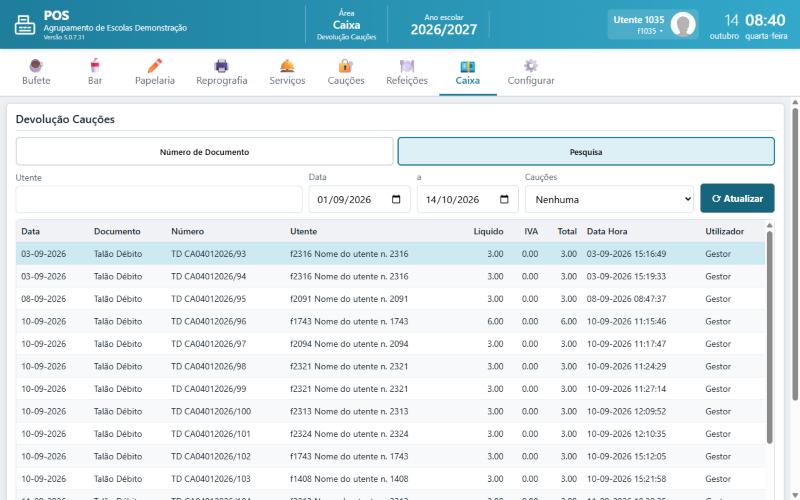Click utente f2313 Nome do utente n. 2313
This screenshot has width=800, height=500.
point(349,411)
